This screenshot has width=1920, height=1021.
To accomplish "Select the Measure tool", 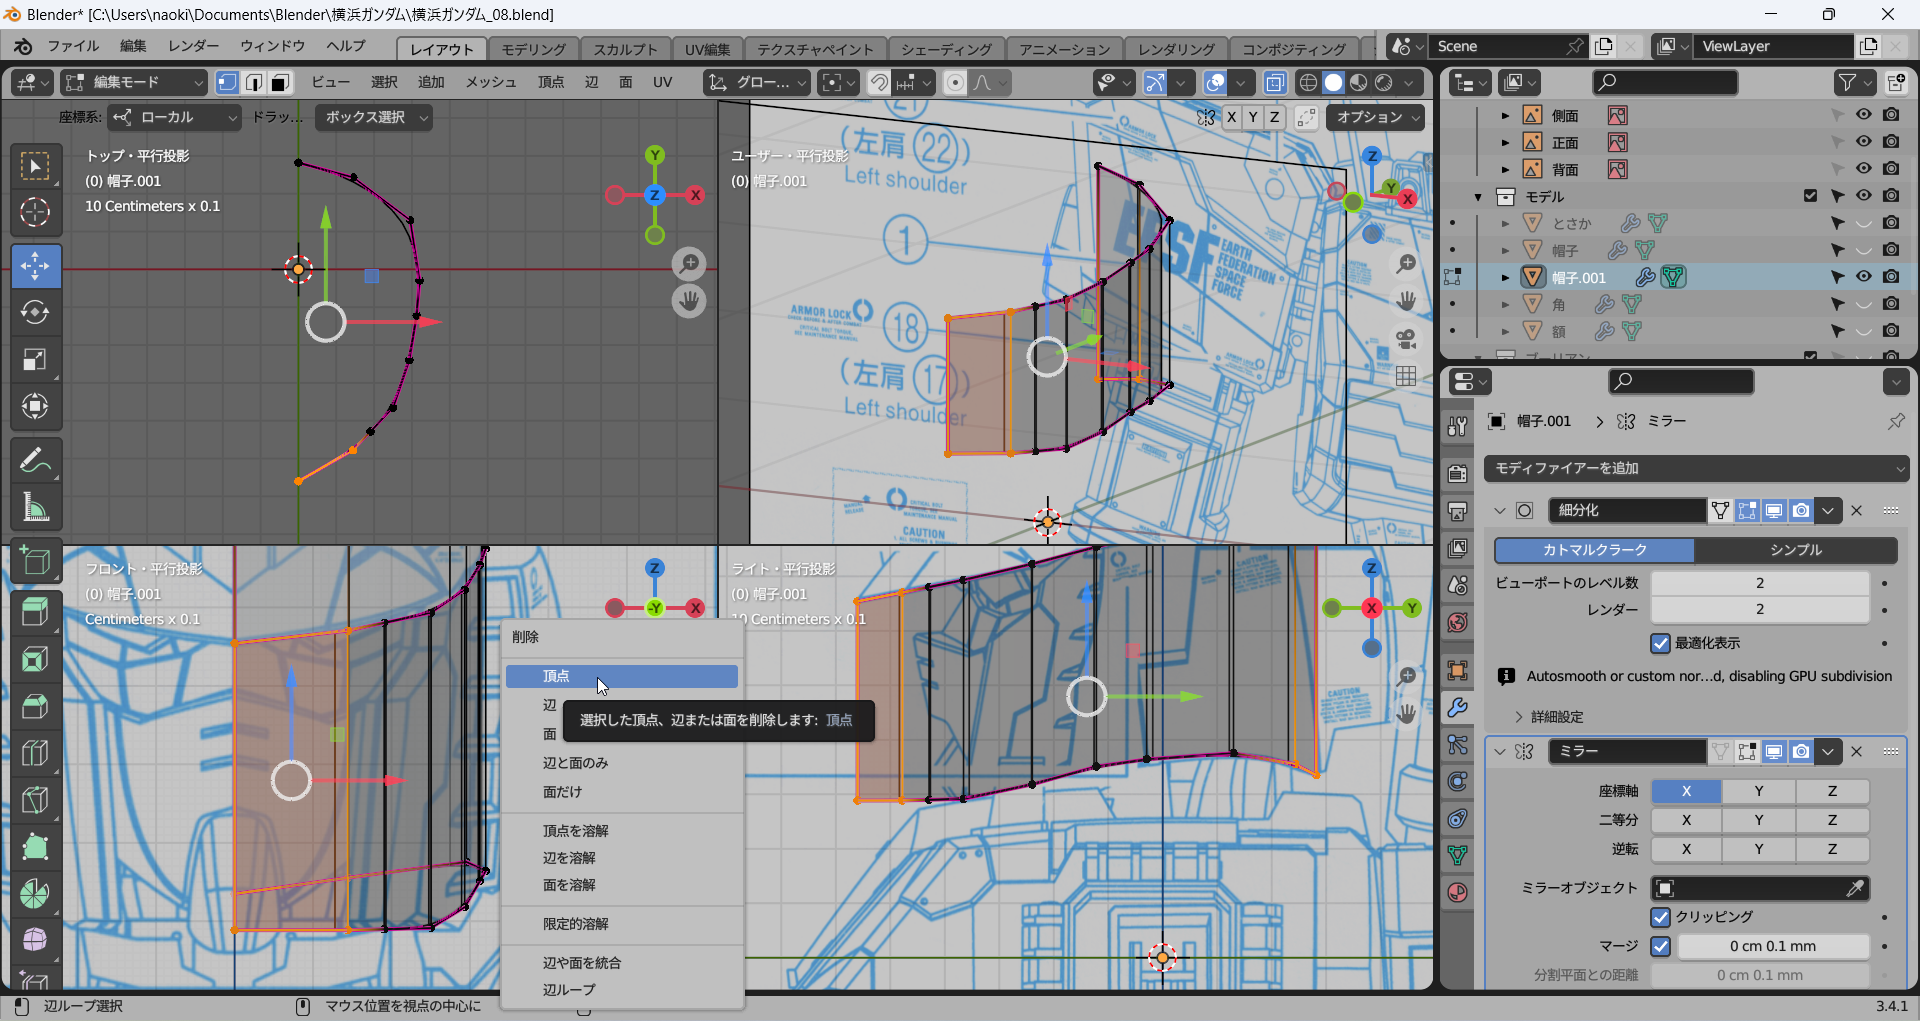I will (35, 508).
